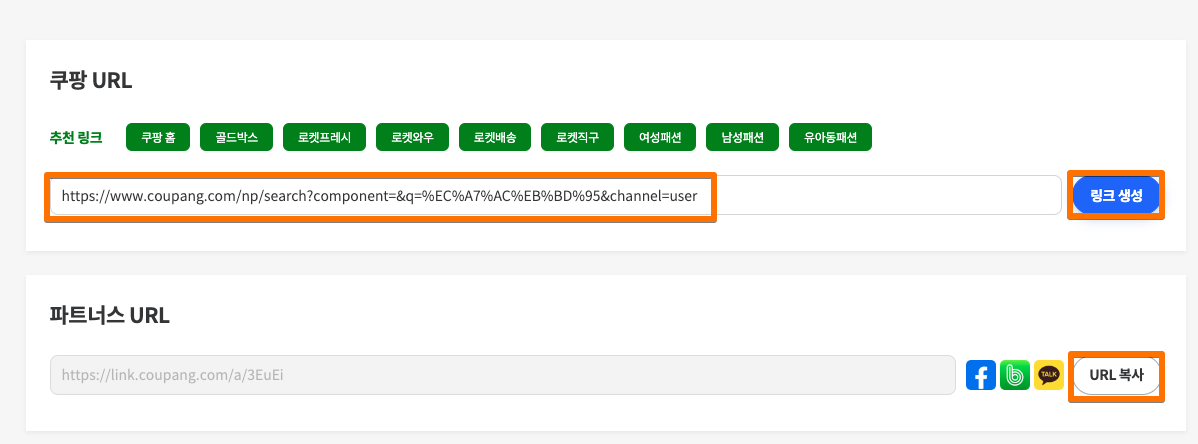Click the 링크 생성 button
This screenshot has width=1198, height=444.
point(1116,195)
